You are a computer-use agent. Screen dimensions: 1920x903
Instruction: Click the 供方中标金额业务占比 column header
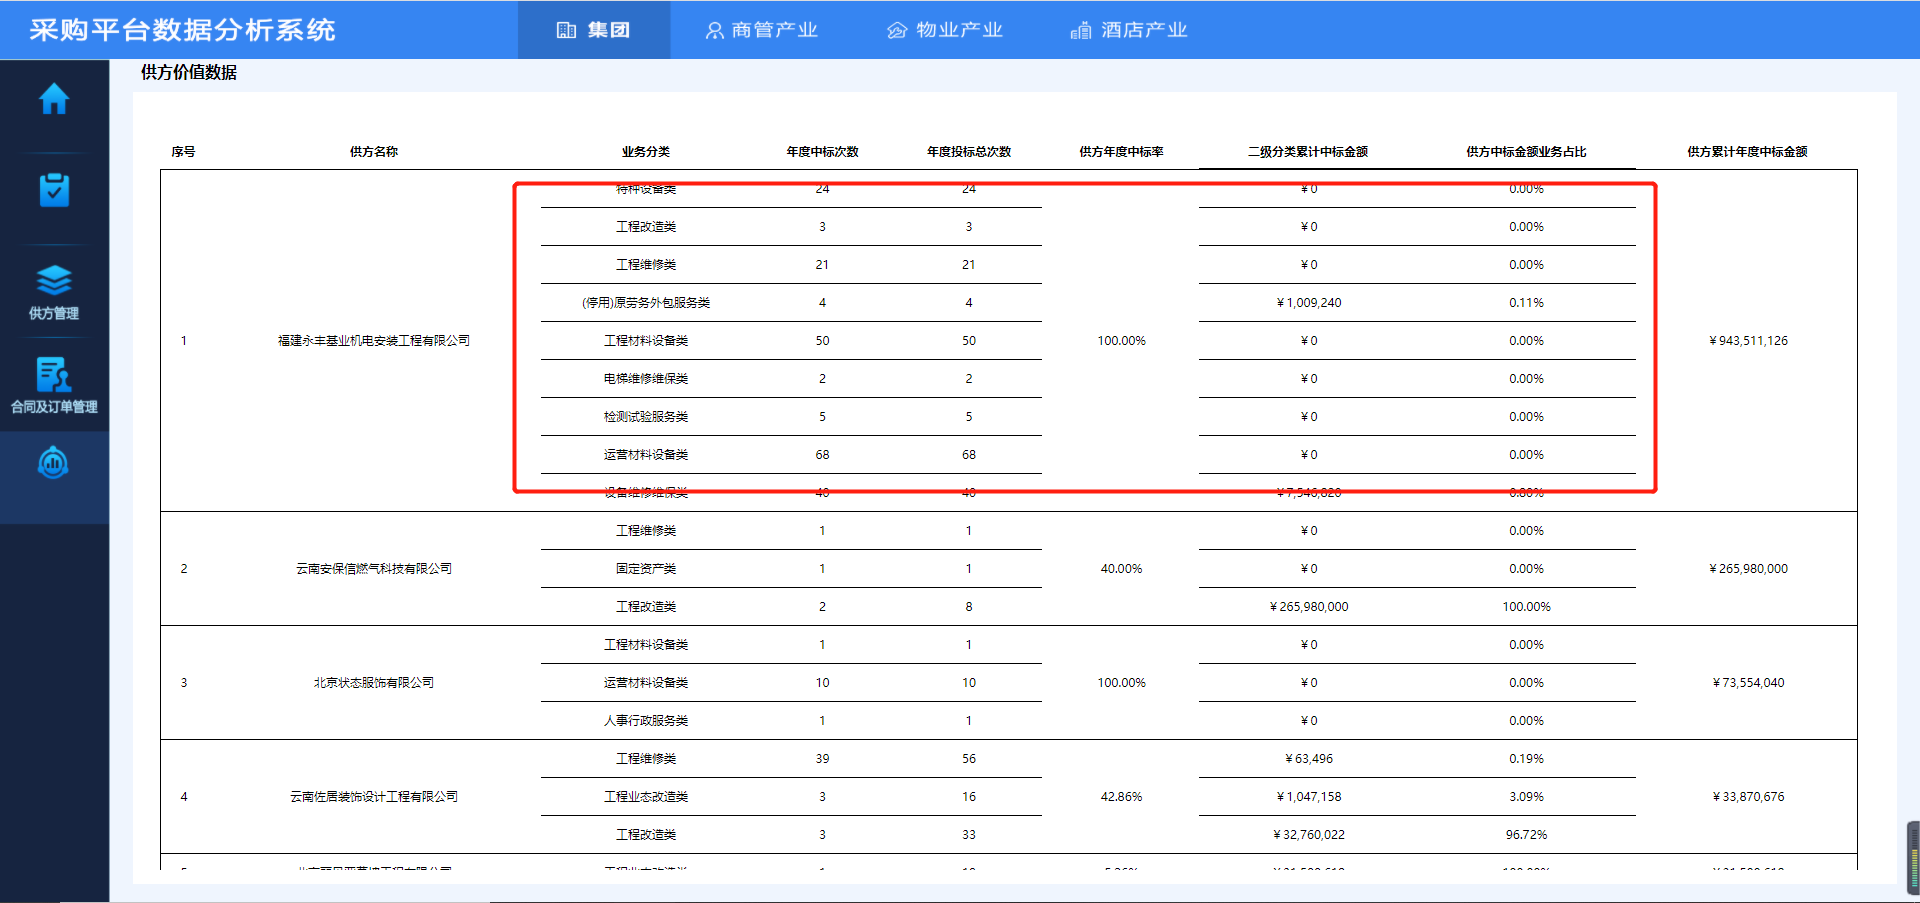[1526, 152]
